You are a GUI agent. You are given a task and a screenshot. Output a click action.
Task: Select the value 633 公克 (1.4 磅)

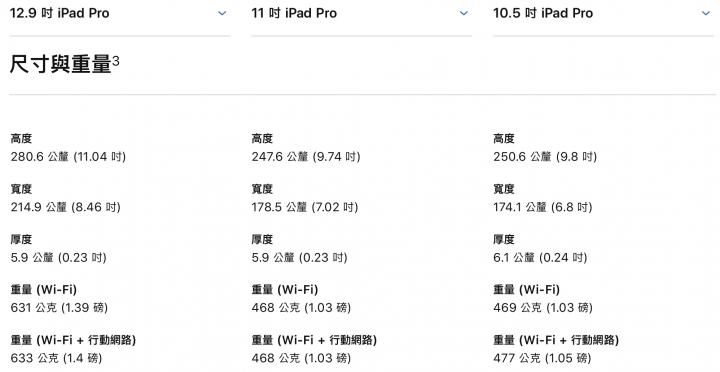click(56, 358)
